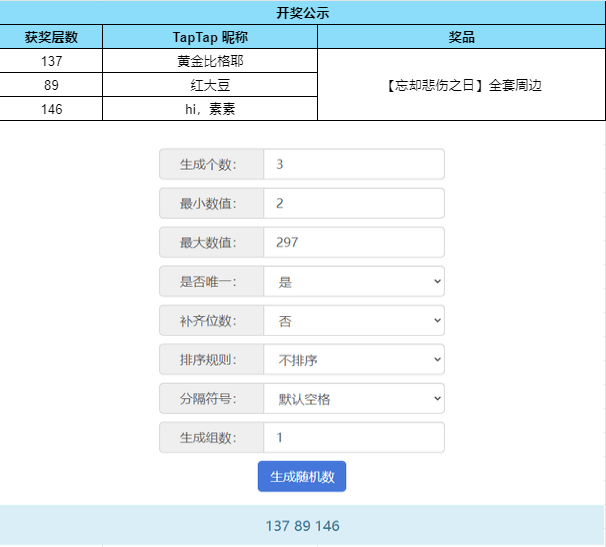This screenshot has width=606, height=547.
Task: Select the 开奖公示 title cell
Action: pyautogui.click(x=303, y=12)
